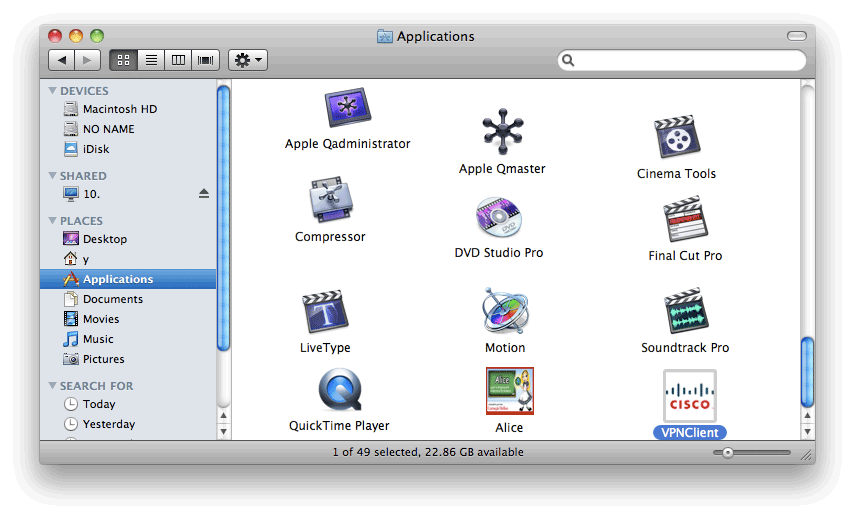The width and height of the screenshot is (855, 519).
Task: Click the file pane scroll down arrow
Action: [x=808, y=431]
